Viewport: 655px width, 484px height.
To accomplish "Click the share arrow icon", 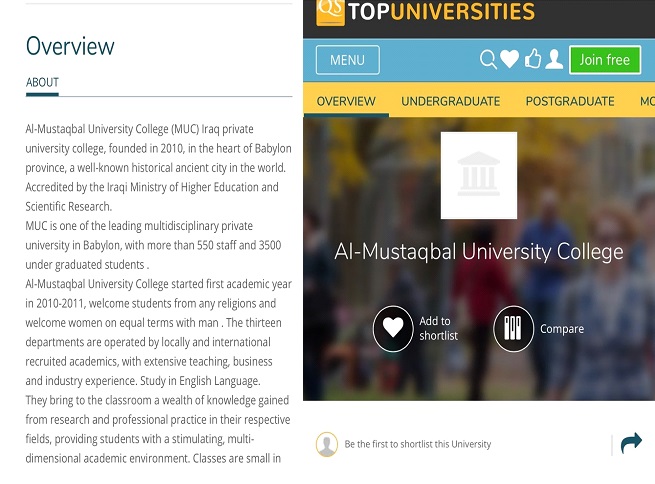I will coord(631,443).
